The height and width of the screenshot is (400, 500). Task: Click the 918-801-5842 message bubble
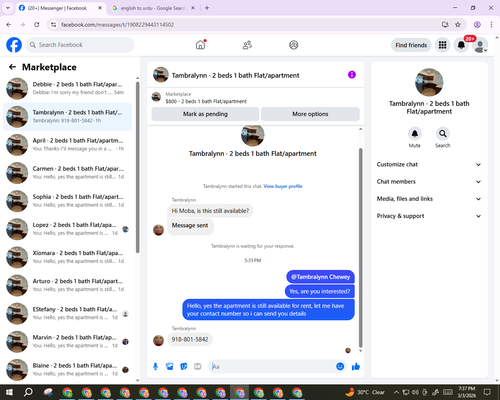point(190,339)
